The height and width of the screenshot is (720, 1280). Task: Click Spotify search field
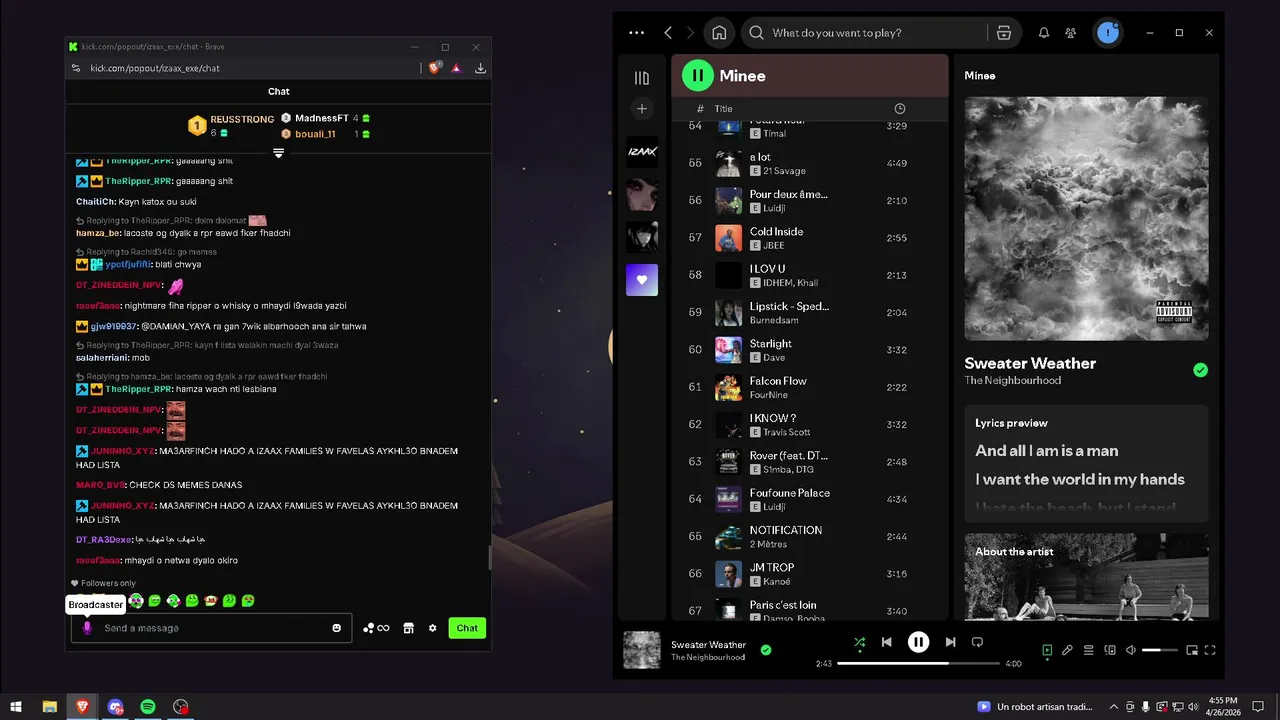[x=867, y=32]
